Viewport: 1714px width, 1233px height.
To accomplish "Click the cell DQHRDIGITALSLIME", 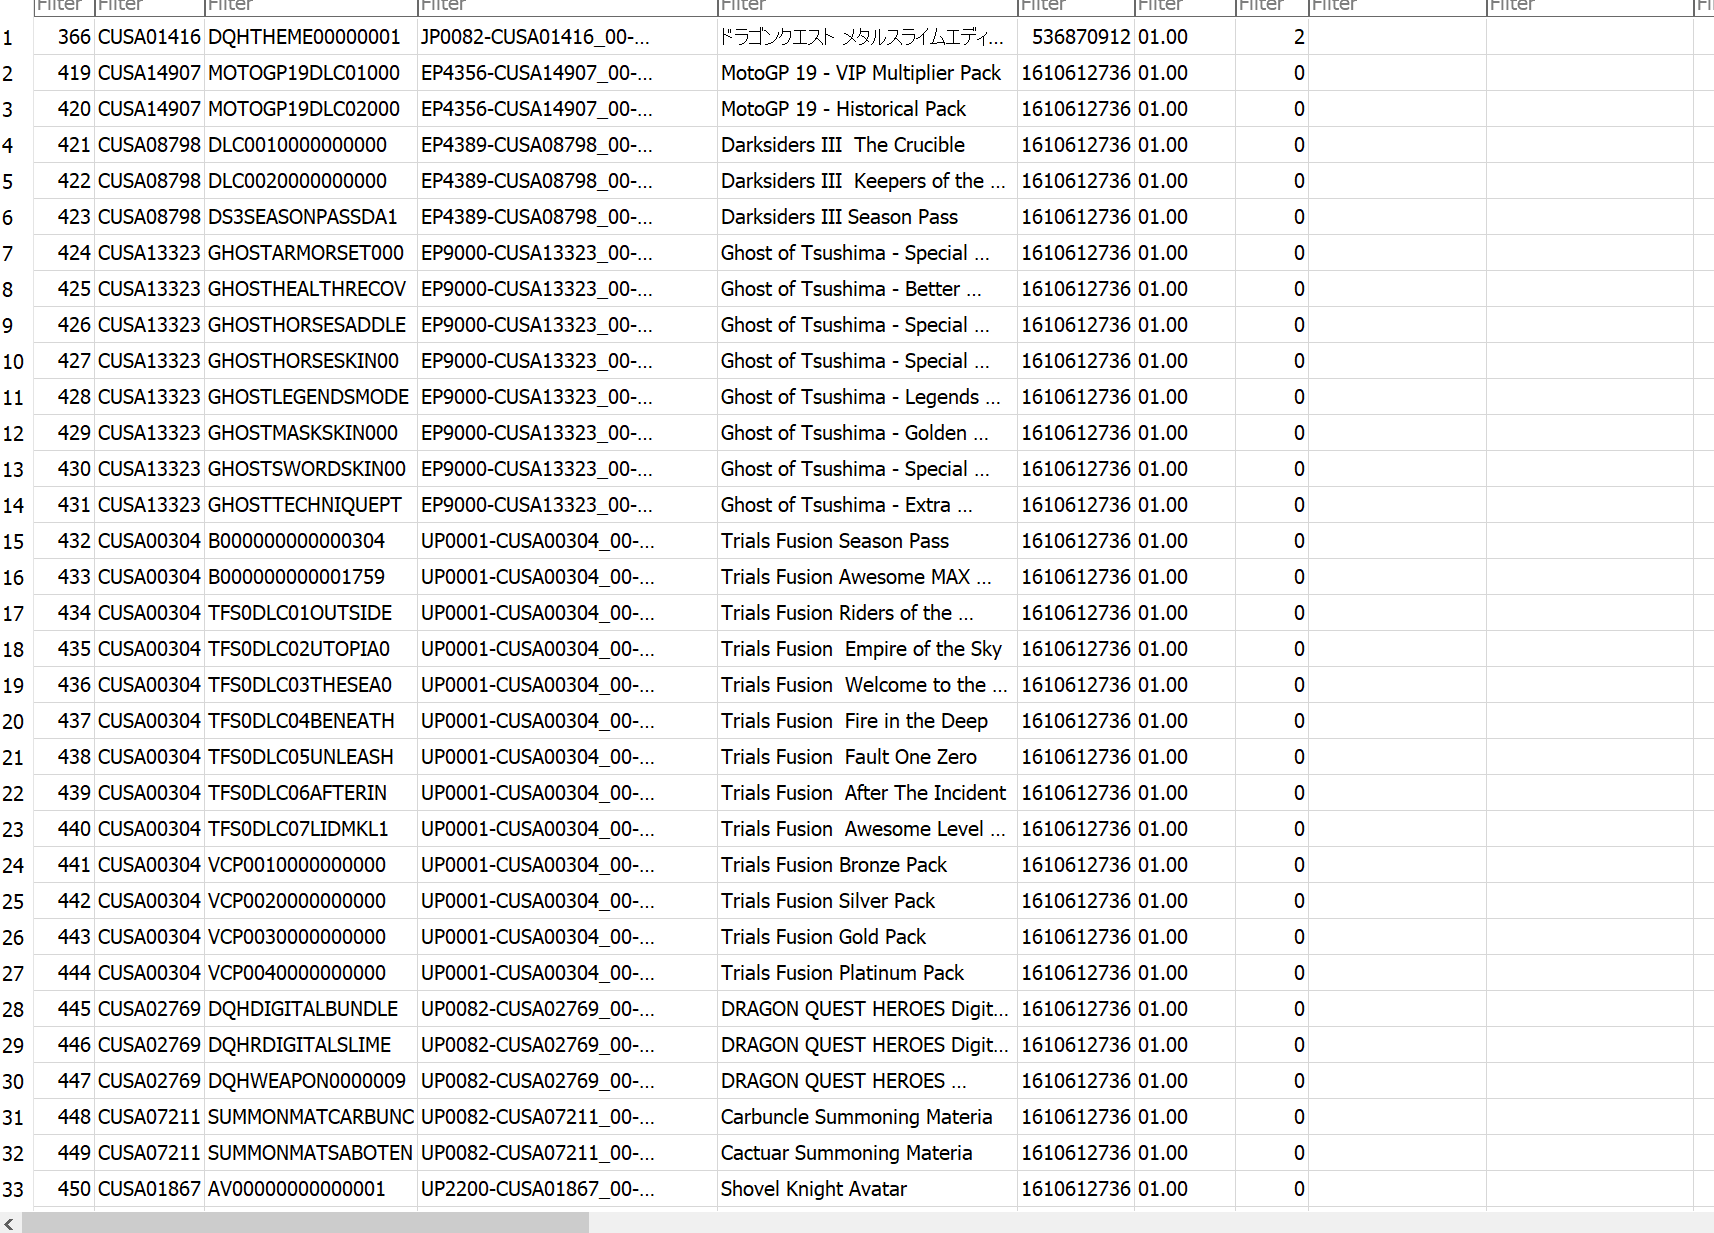I will 311,1045.
